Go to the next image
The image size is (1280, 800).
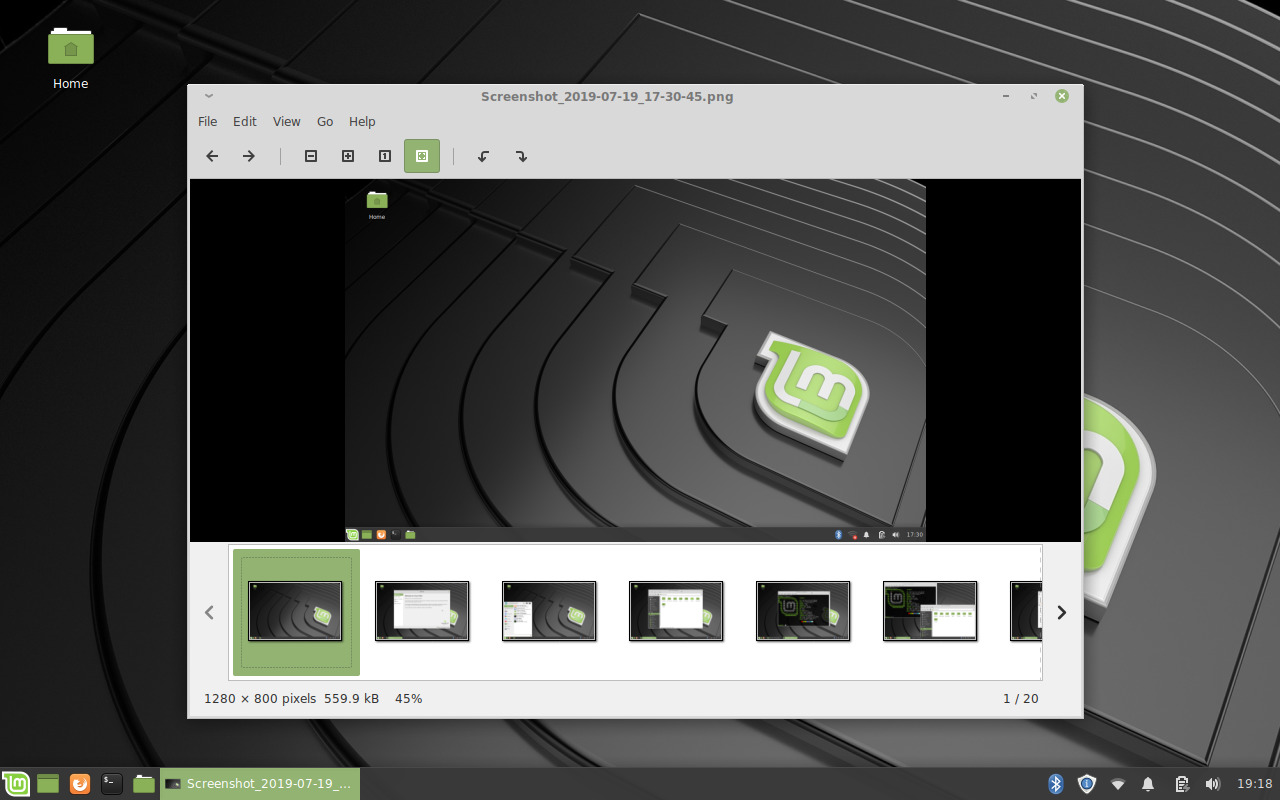[248, 156]
